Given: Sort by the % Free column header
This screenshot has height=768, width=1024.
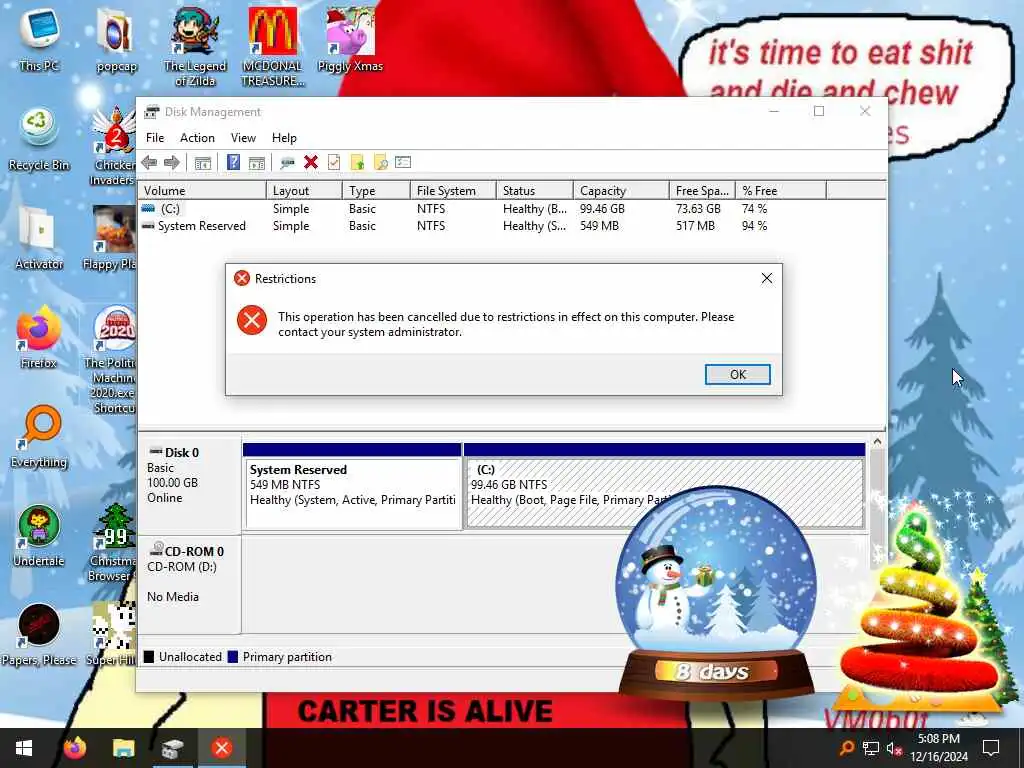Looking at the screenshot, I should [x=781, y=191].
